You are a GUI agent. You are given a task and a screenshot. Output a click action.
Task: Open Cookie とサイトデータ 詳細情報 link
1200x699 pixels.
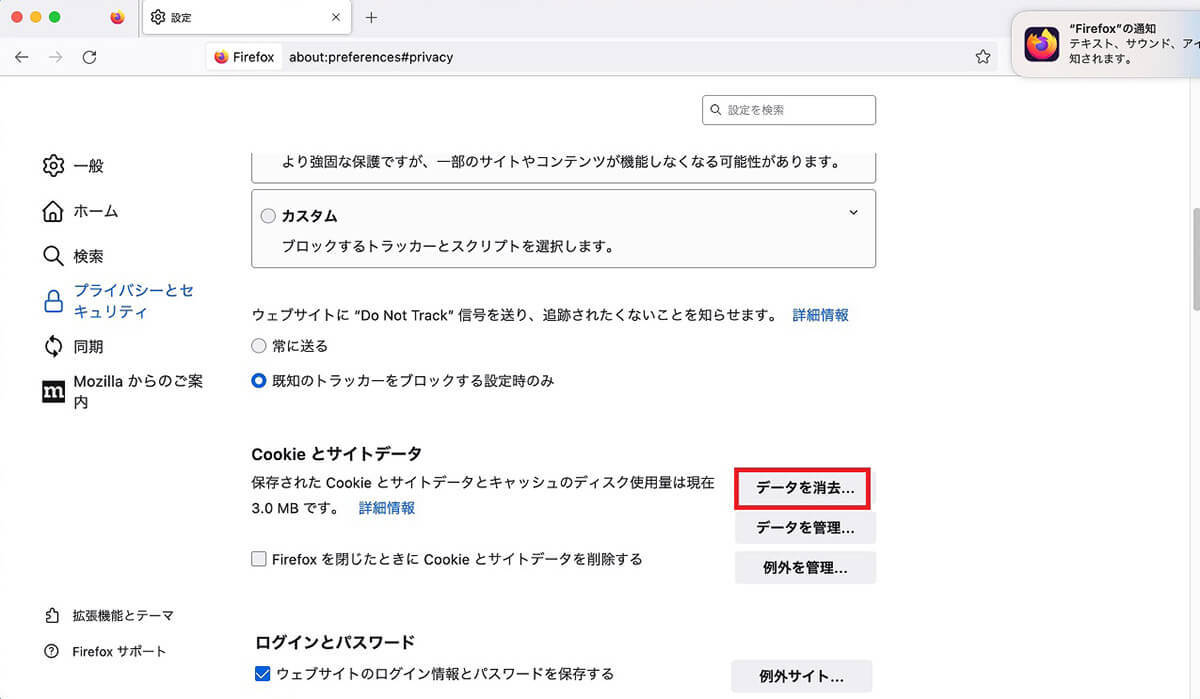pos(387,508)
